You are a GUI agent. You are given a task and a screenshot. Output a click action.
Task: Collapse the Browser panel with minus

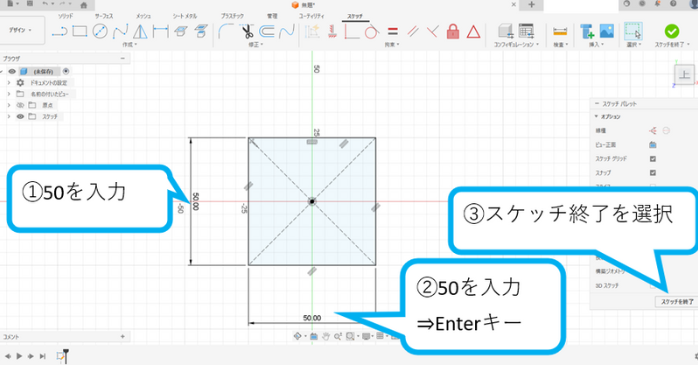[122, 58]
